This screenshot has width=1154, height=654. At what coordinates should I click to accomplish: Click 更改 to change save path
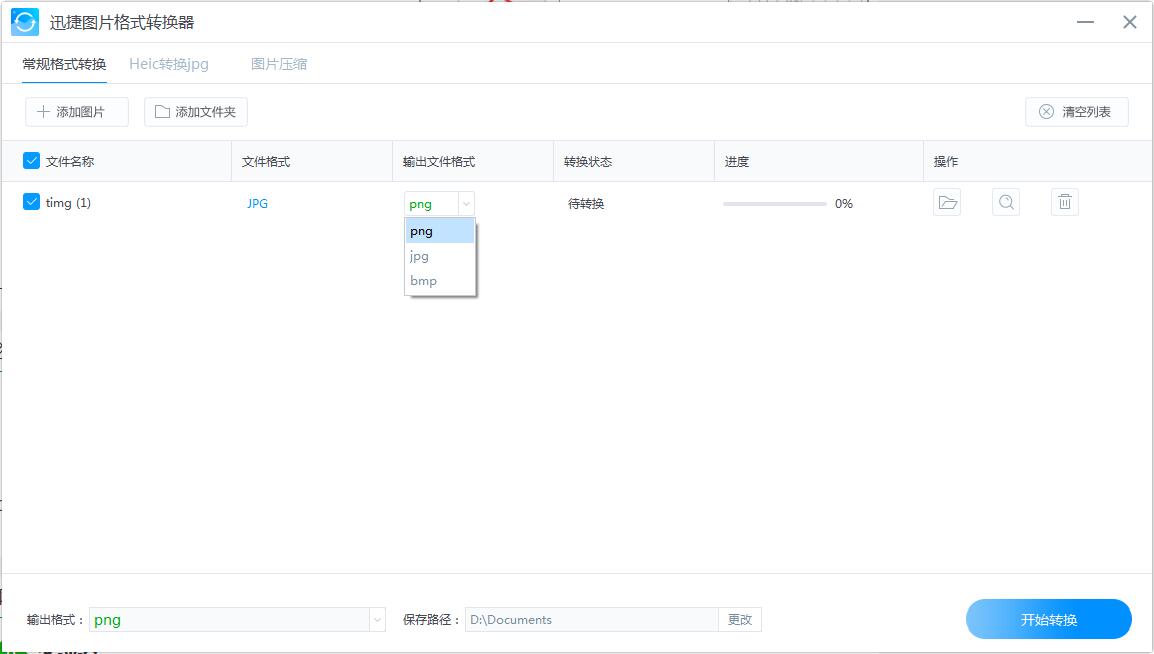739,619
